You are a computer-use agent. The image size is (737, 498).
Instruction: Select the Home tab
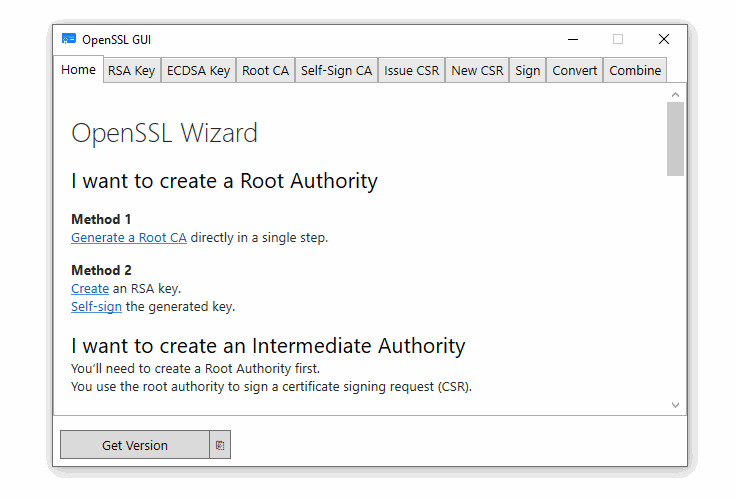tap(78, 70)
